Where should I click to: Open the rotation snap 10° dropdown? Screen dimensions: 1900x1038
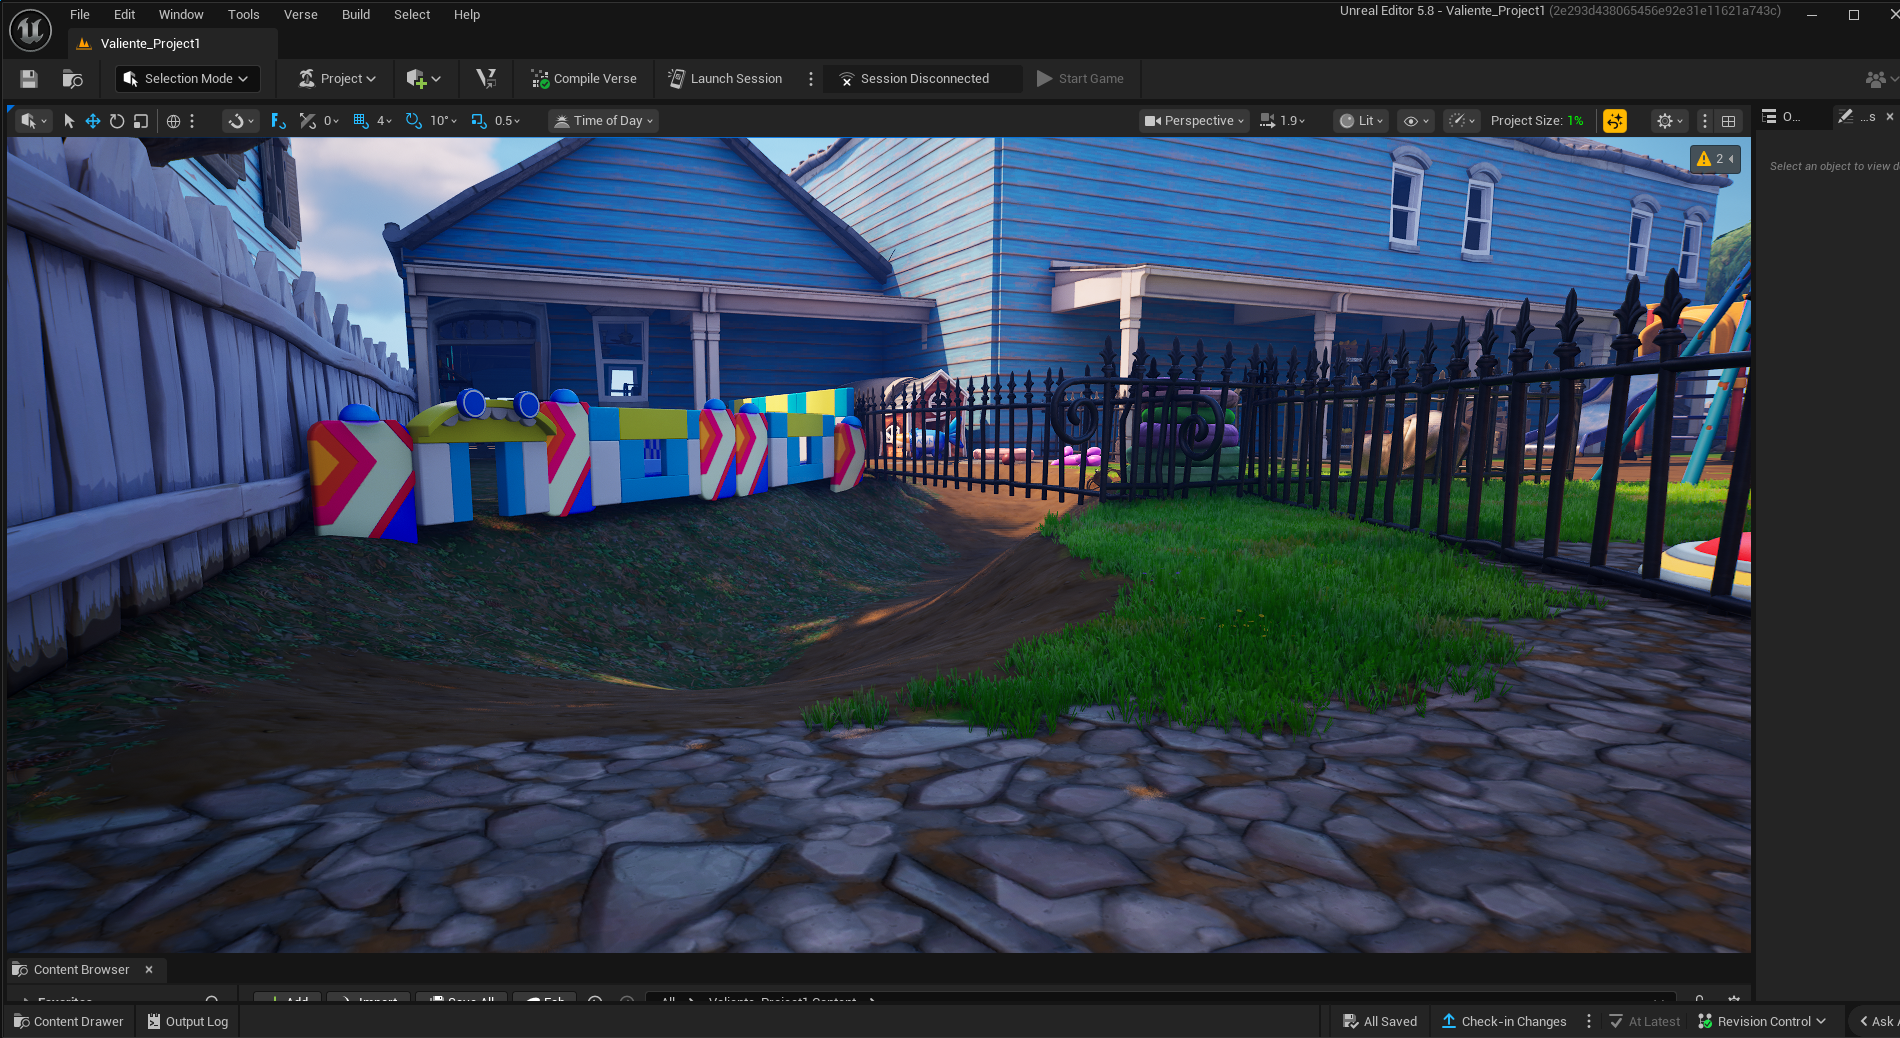click(443, 121)
